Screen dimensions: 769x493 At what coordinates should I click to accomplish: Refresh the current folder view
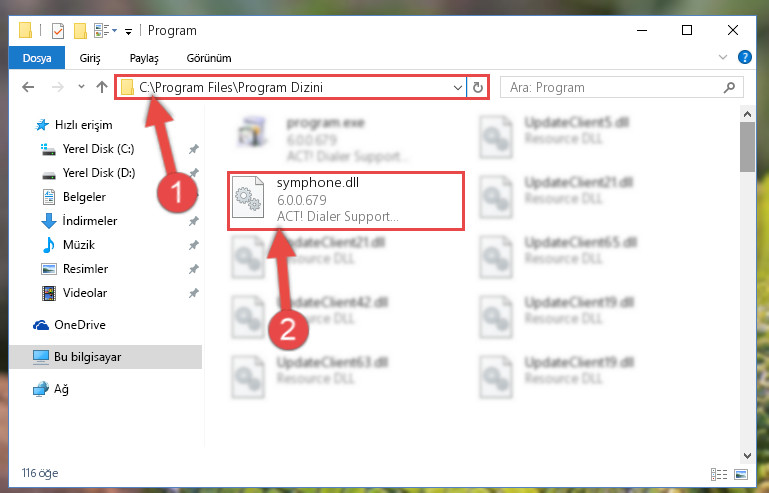tap(478, 87)
